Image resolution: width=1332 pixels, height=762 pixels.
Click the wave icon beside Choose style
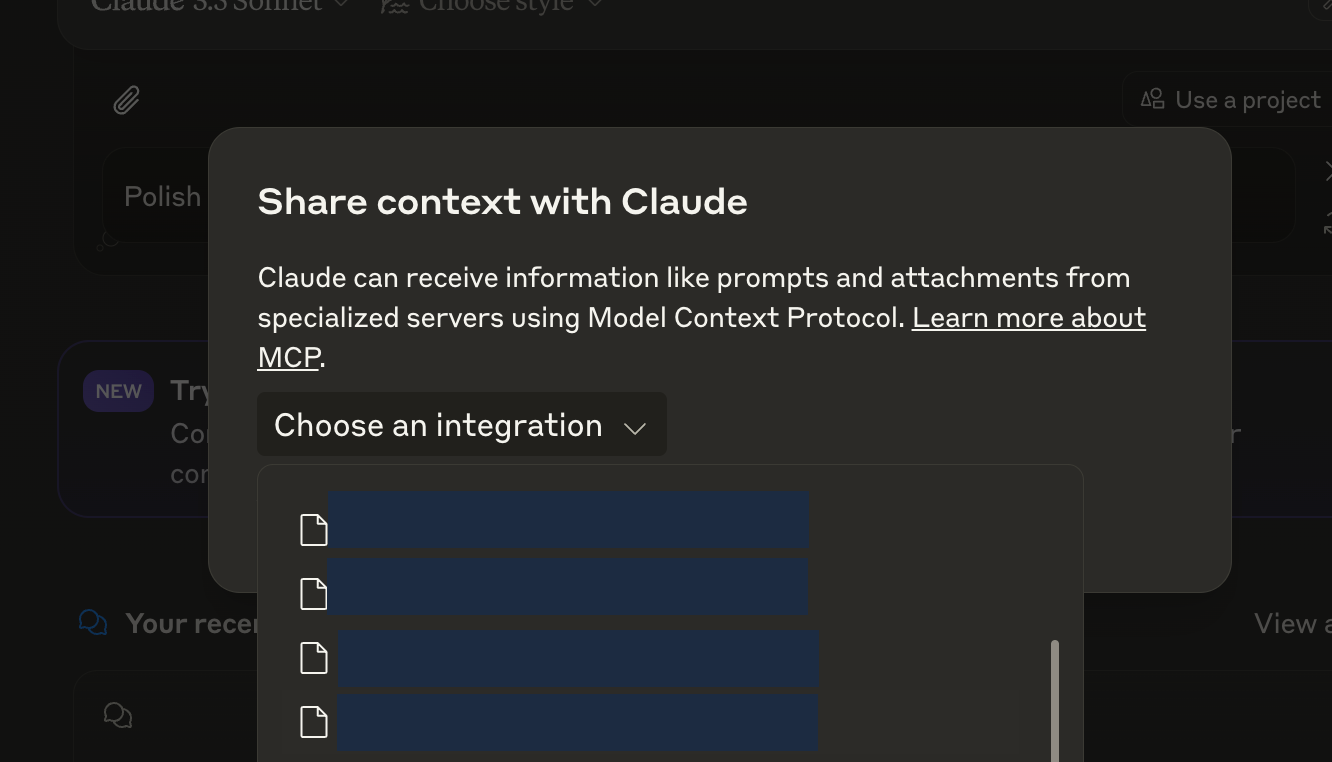[x=395, y=6]
